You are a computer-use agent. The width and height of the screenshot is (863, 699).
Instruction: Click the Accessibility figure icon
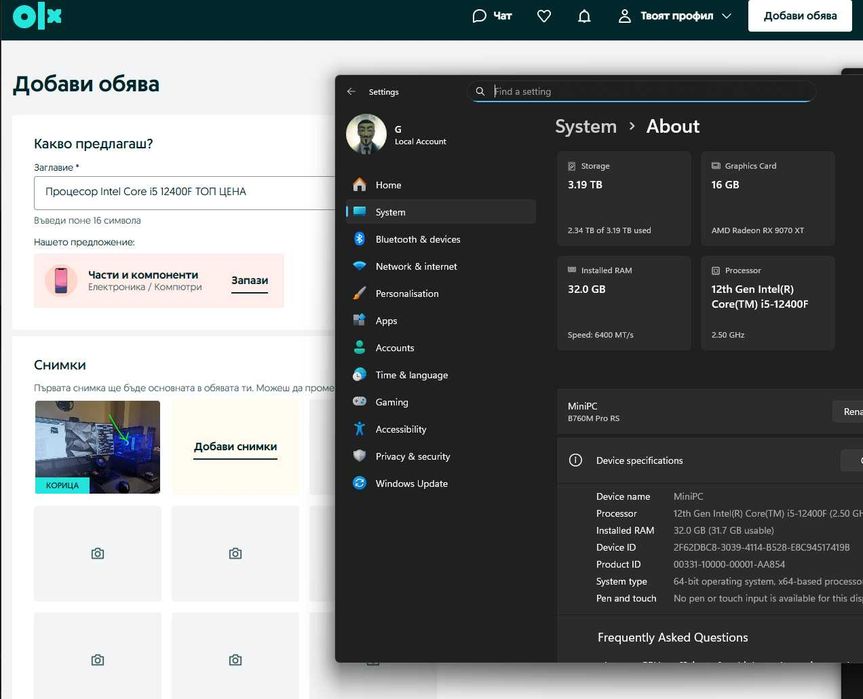pos(359,428)
